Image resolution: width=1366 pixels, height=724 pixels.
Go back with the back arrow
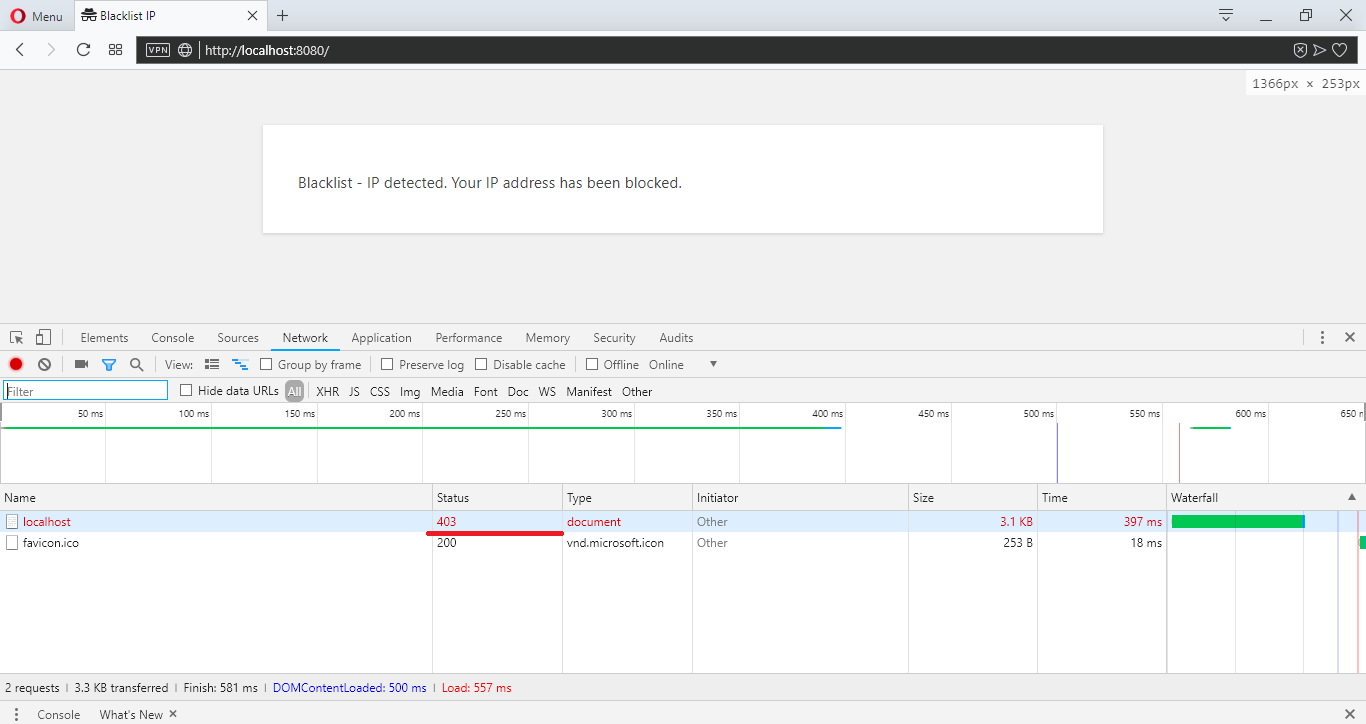point(20,50)
